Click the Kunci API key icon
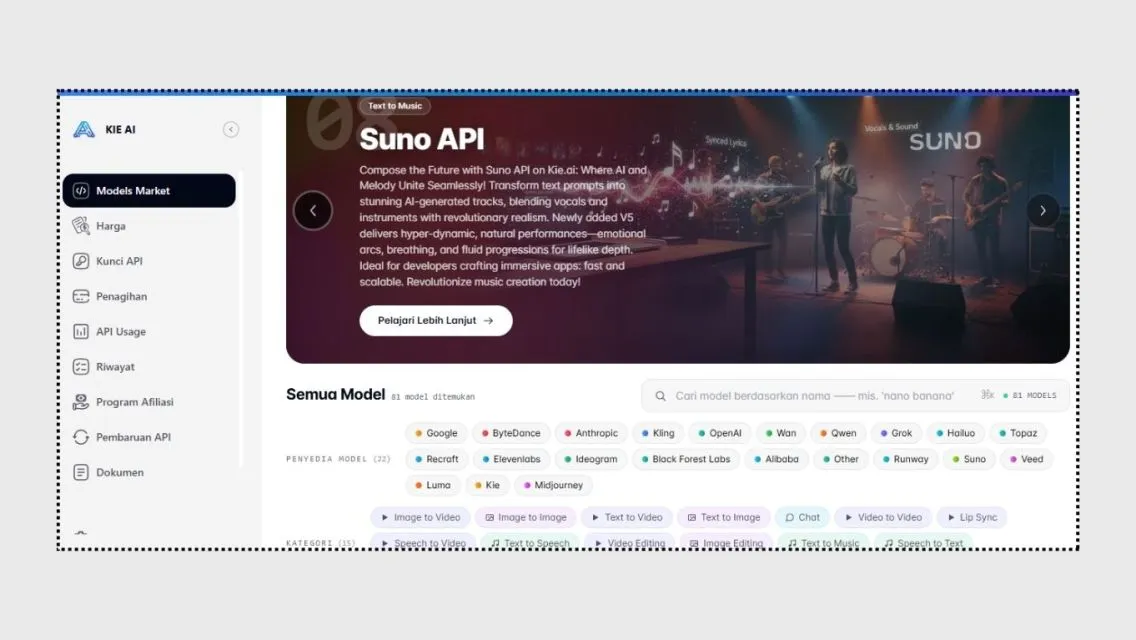This screenshot has width=1136, height=640. click(80, 261)
